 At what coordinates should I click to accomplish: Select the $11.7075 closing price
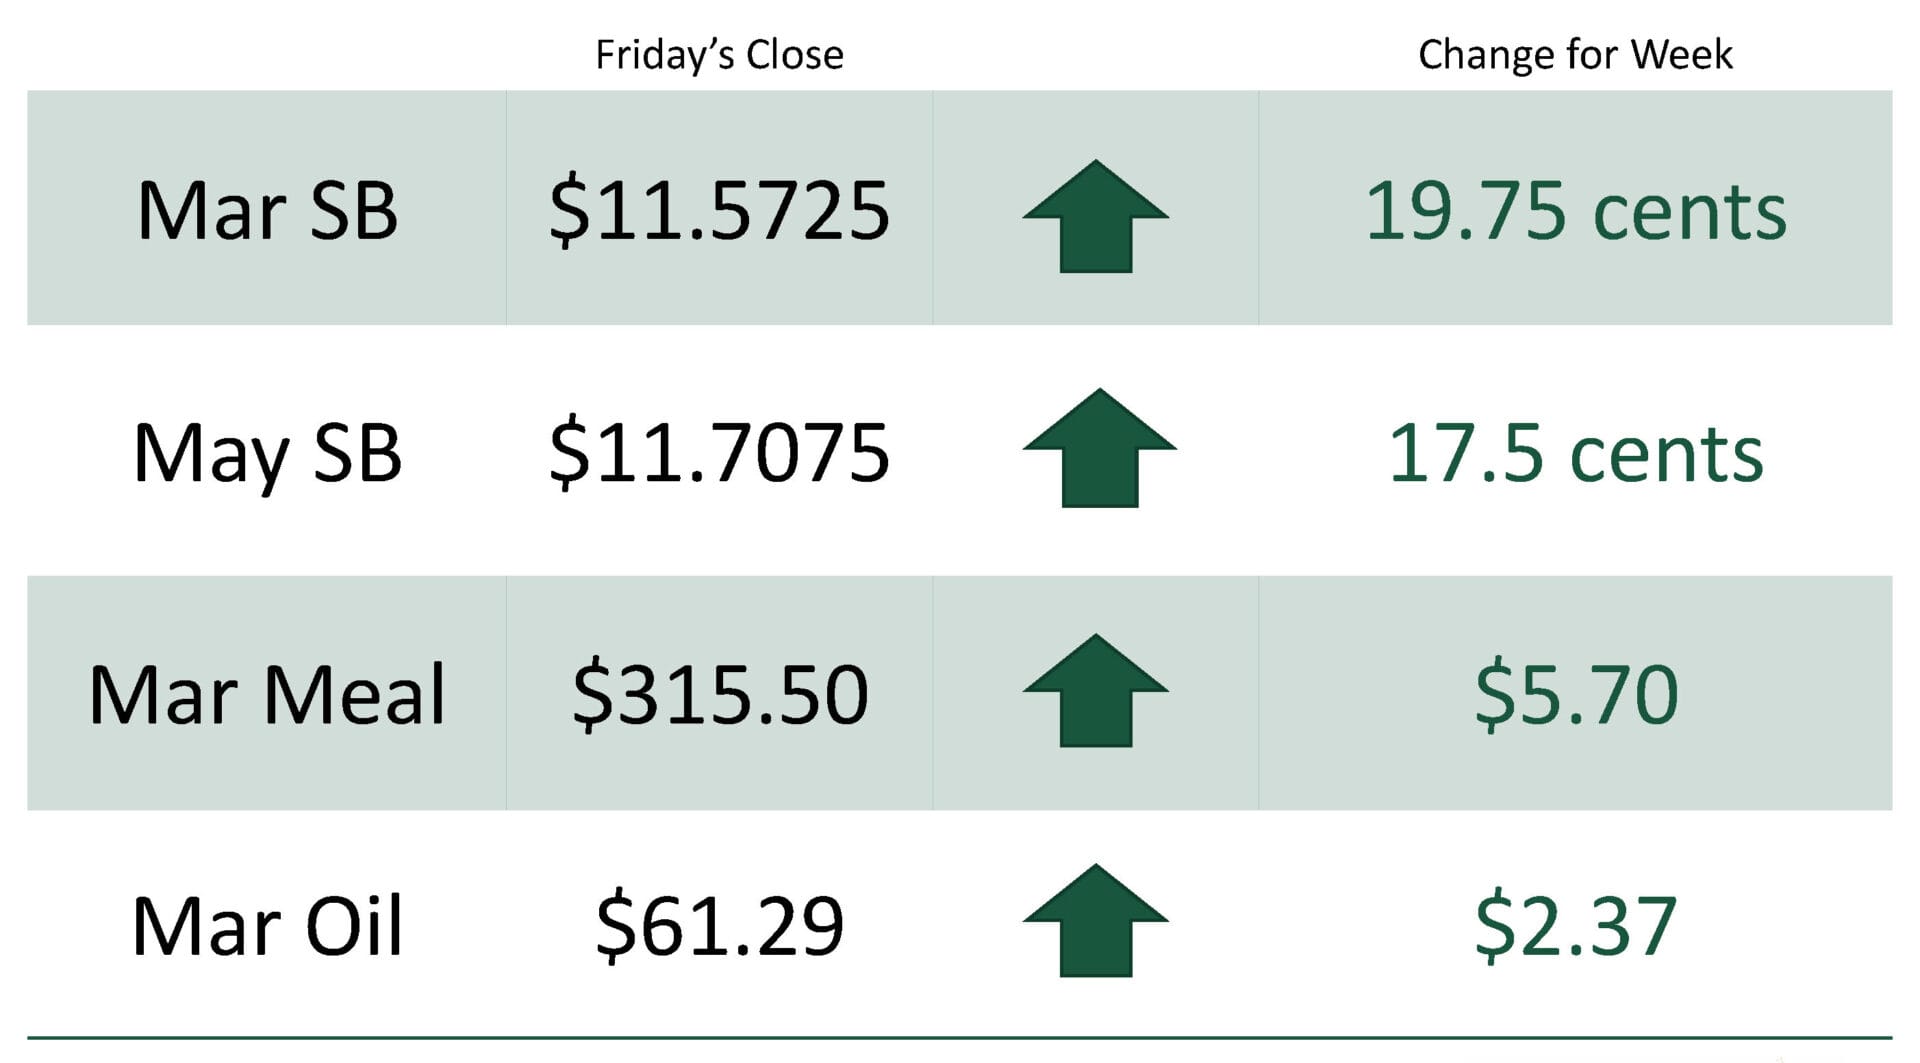click(719, 453)
